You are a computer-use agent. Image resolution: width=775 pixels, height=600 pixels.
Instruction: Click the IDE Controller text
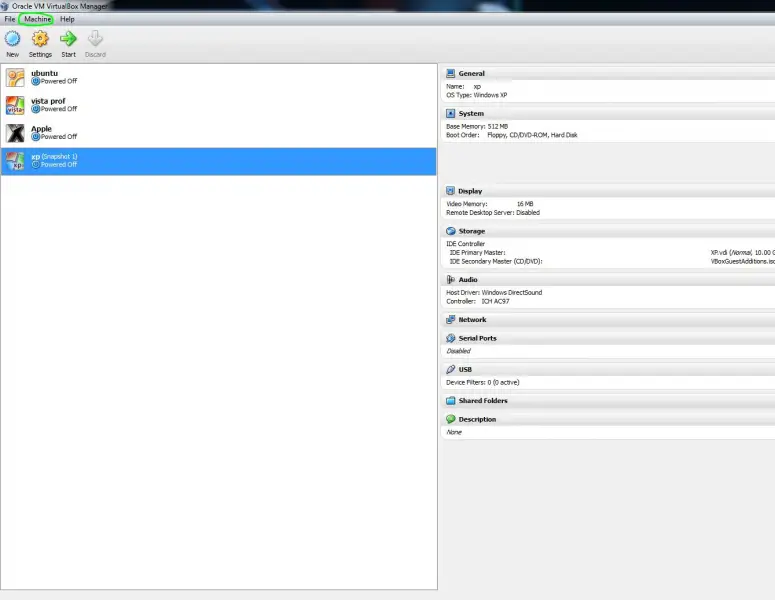coord(465,244)
